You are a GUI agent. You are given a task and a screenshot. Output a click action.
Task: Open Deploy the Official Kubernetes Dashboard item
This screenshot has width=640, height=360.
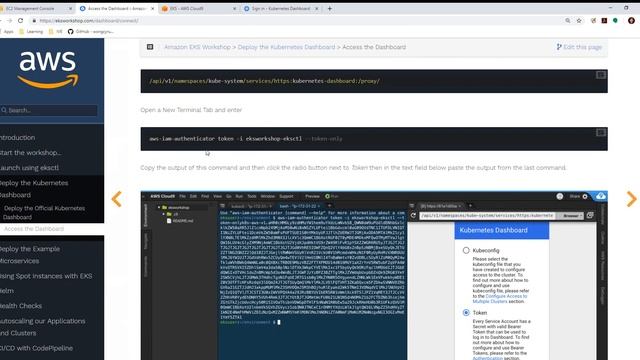(x=44, y=212)
